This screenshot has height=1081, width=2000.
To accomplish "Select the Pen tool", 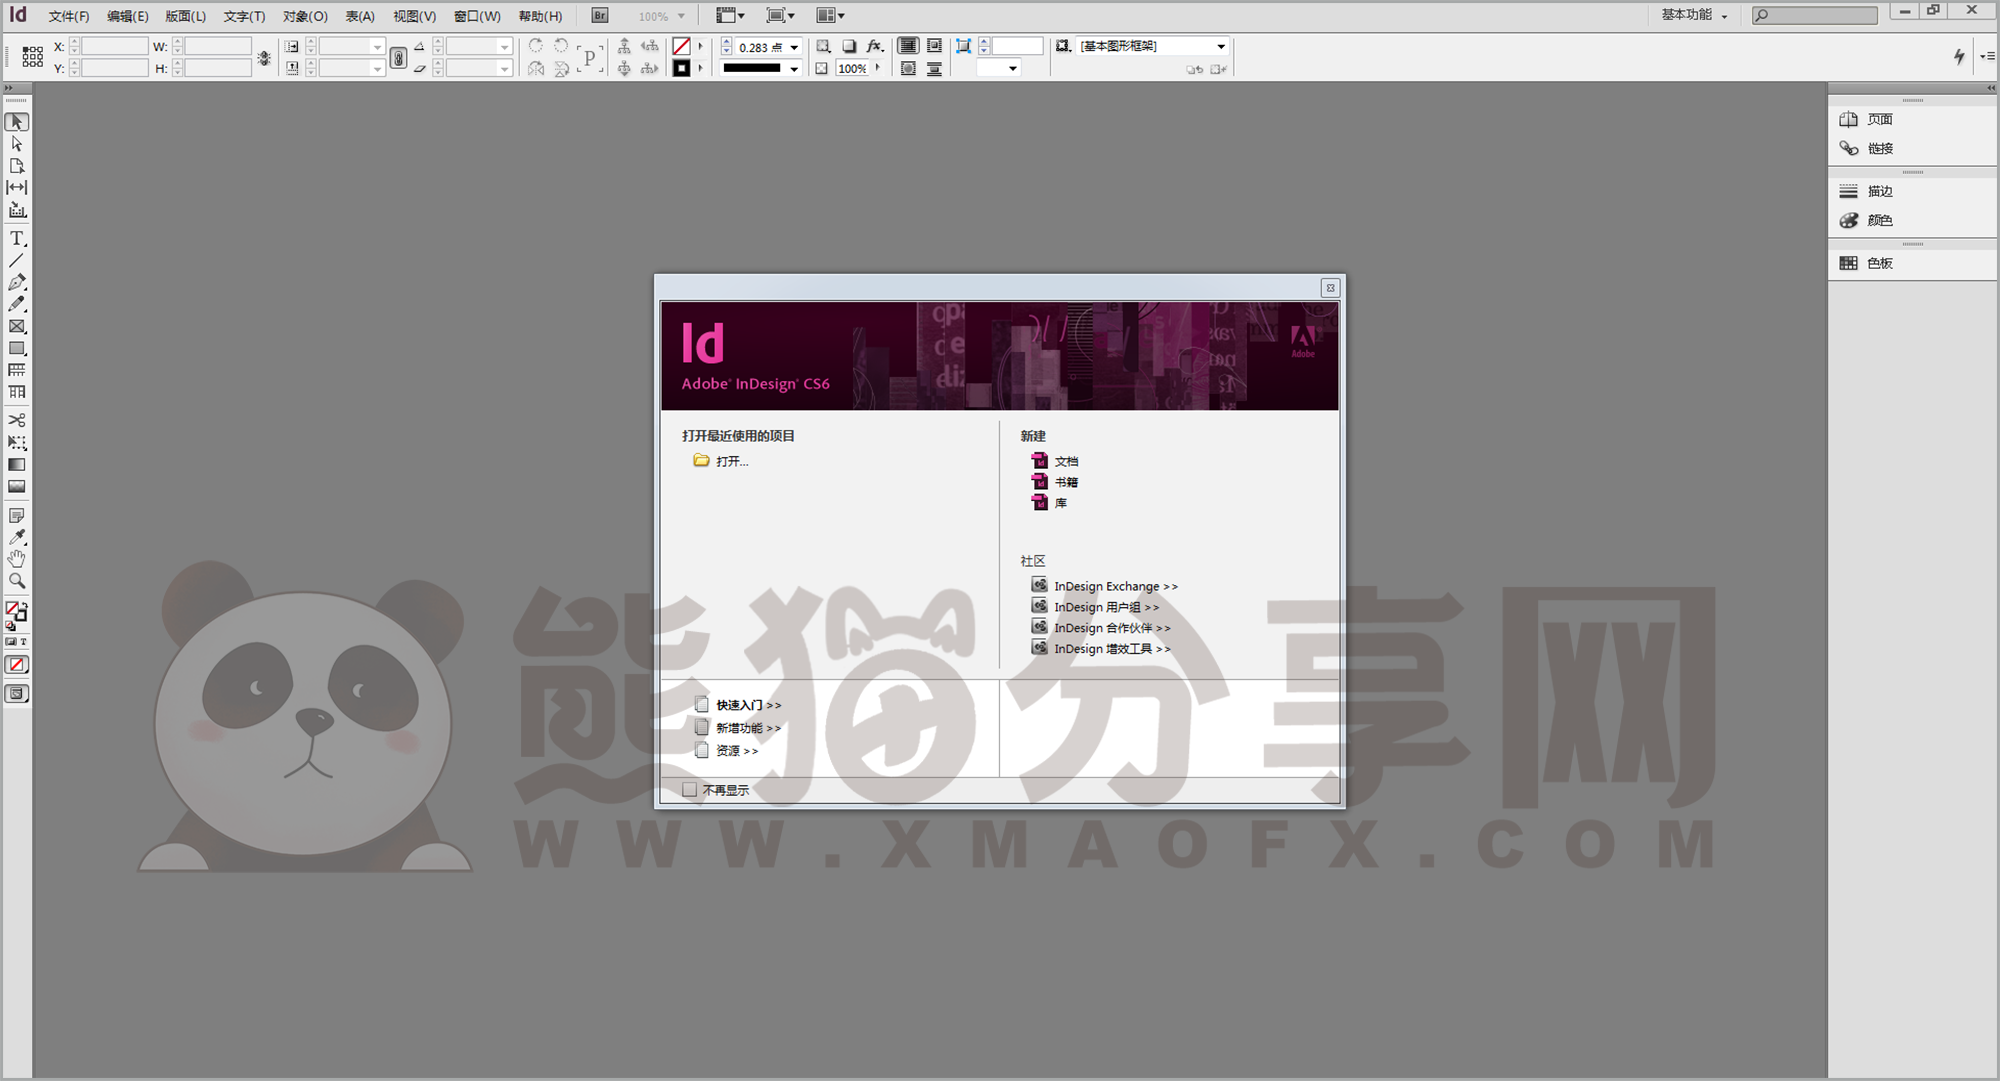I will 17,282.
